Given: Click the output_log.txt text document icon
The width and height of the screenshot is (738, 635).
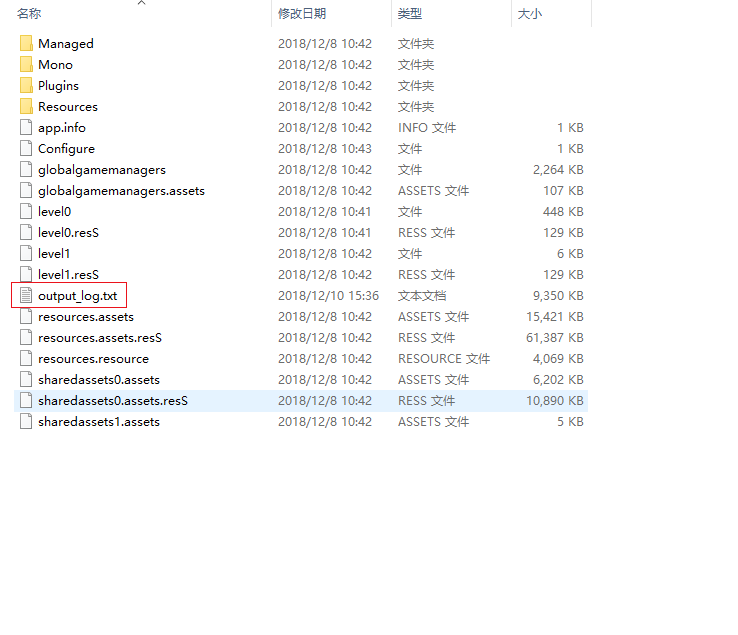Looking at the screenshot, I should coord(26,296).
